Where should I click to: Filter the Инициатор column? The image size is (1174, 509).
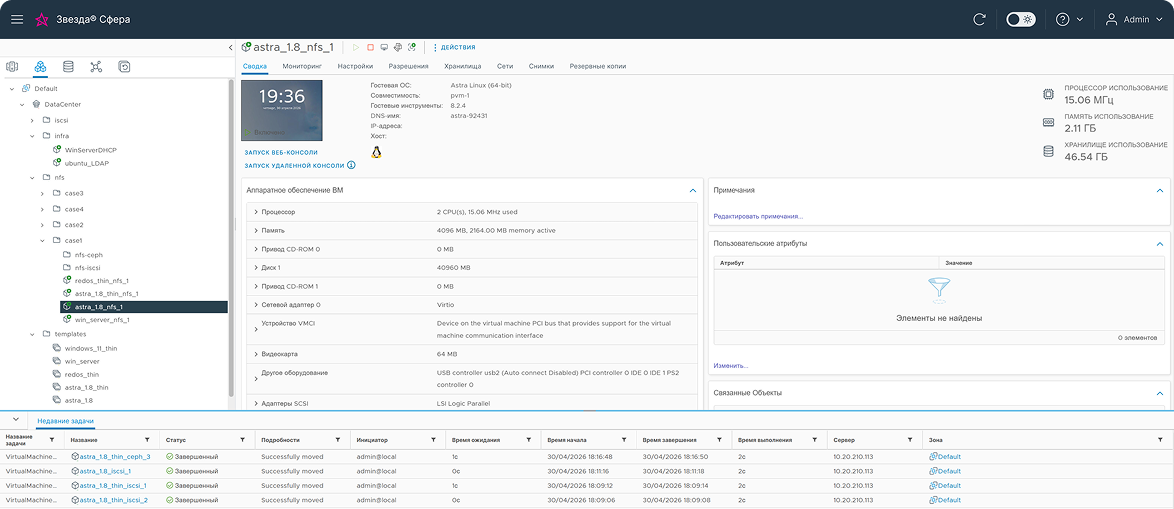(434, 440)
